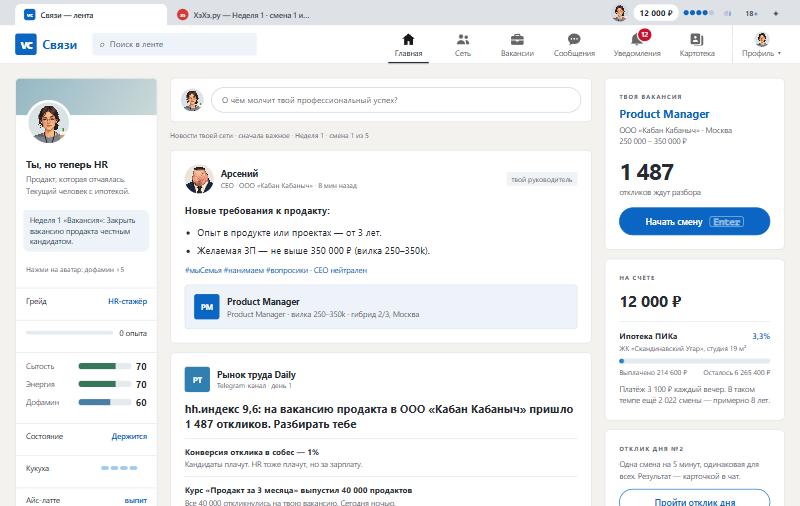Viewport: 800px width, 506px height.
Task: Open the hh.индекс 9,6 headline
Action: [x=379, y=417]
